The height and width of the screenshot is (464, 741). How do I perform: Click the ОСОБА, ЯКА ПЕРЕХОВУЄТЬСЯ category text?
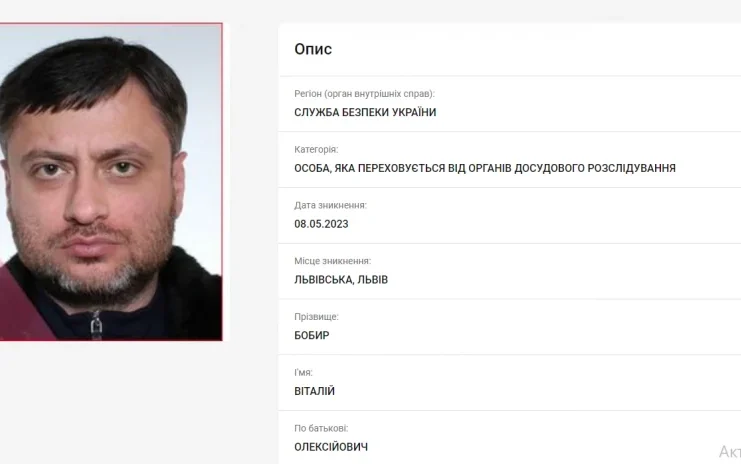(x=485, y=168)
